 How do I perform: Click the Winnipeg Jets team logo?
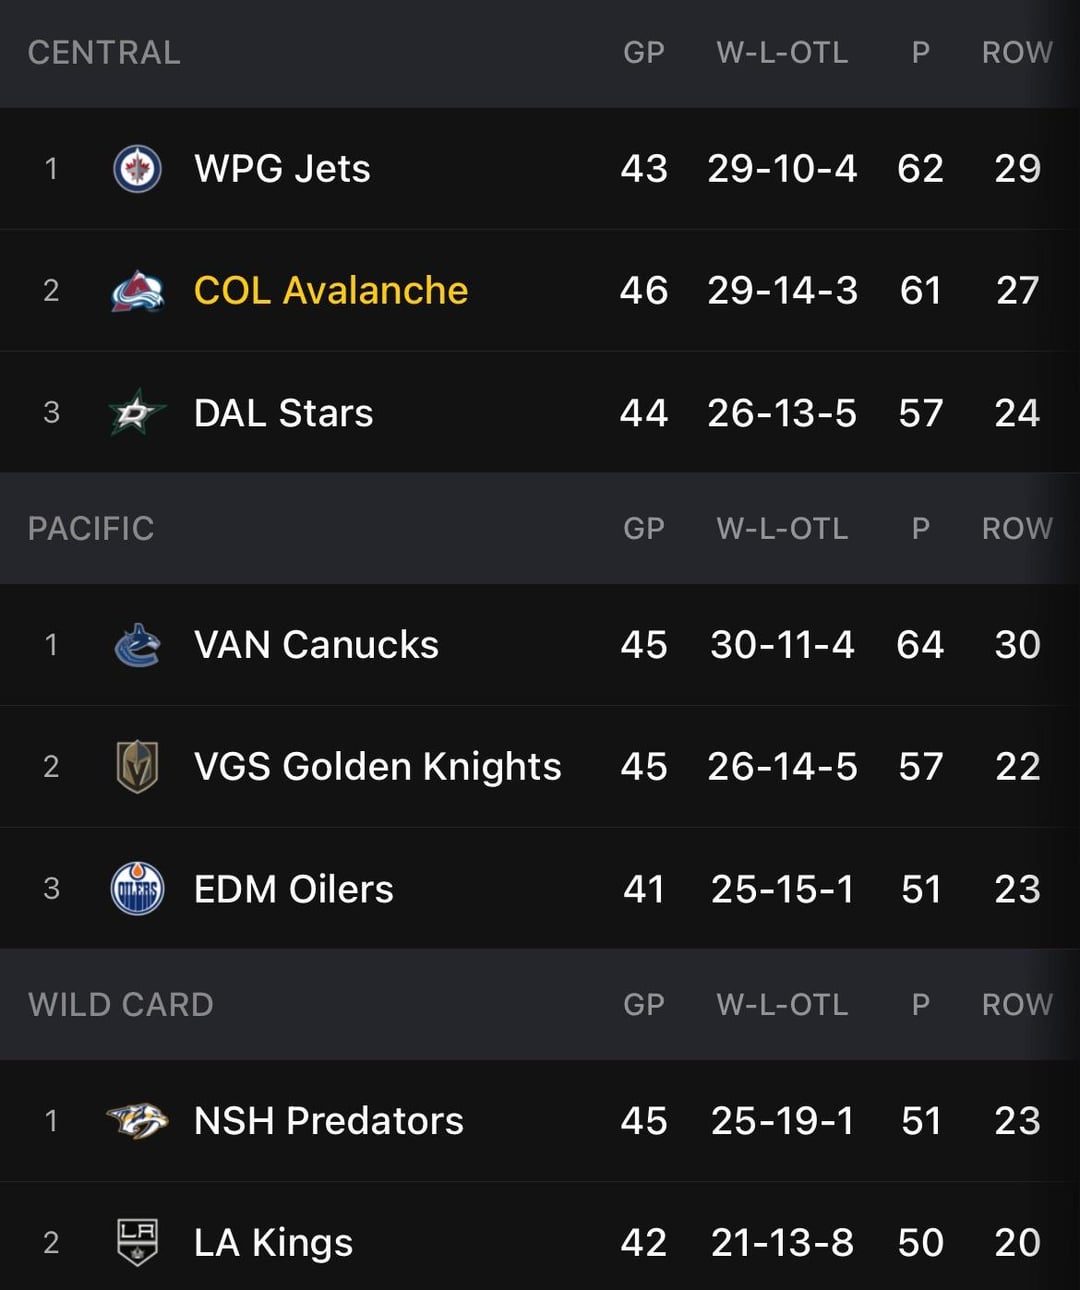(137, 169)
